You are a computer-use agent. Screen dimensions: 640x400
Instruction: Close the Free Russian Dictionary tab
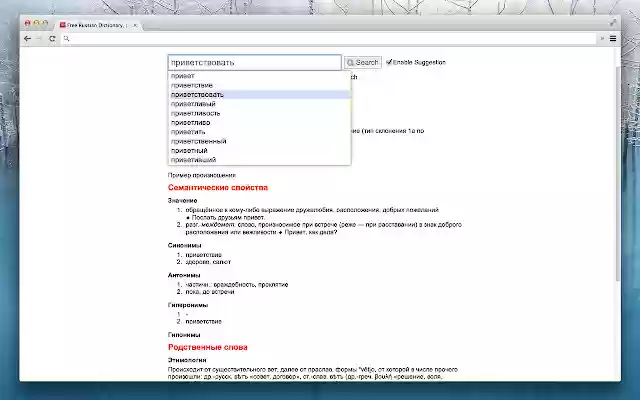(x=135, y=25)
